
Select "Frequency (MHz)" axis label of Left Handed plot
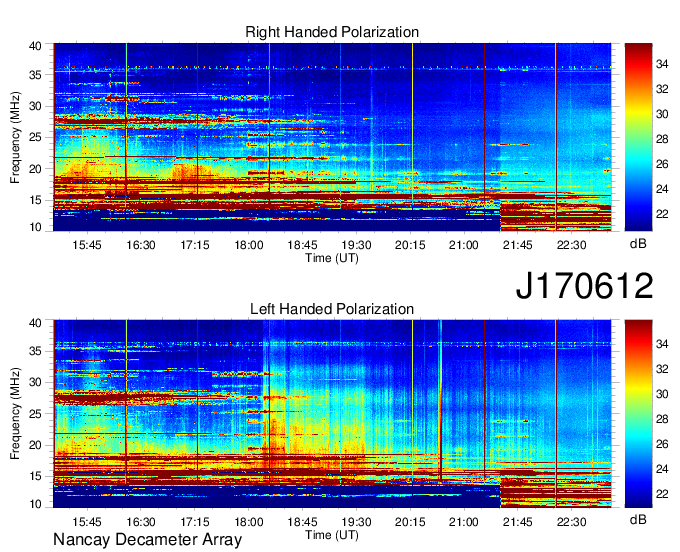click(15, 414)
